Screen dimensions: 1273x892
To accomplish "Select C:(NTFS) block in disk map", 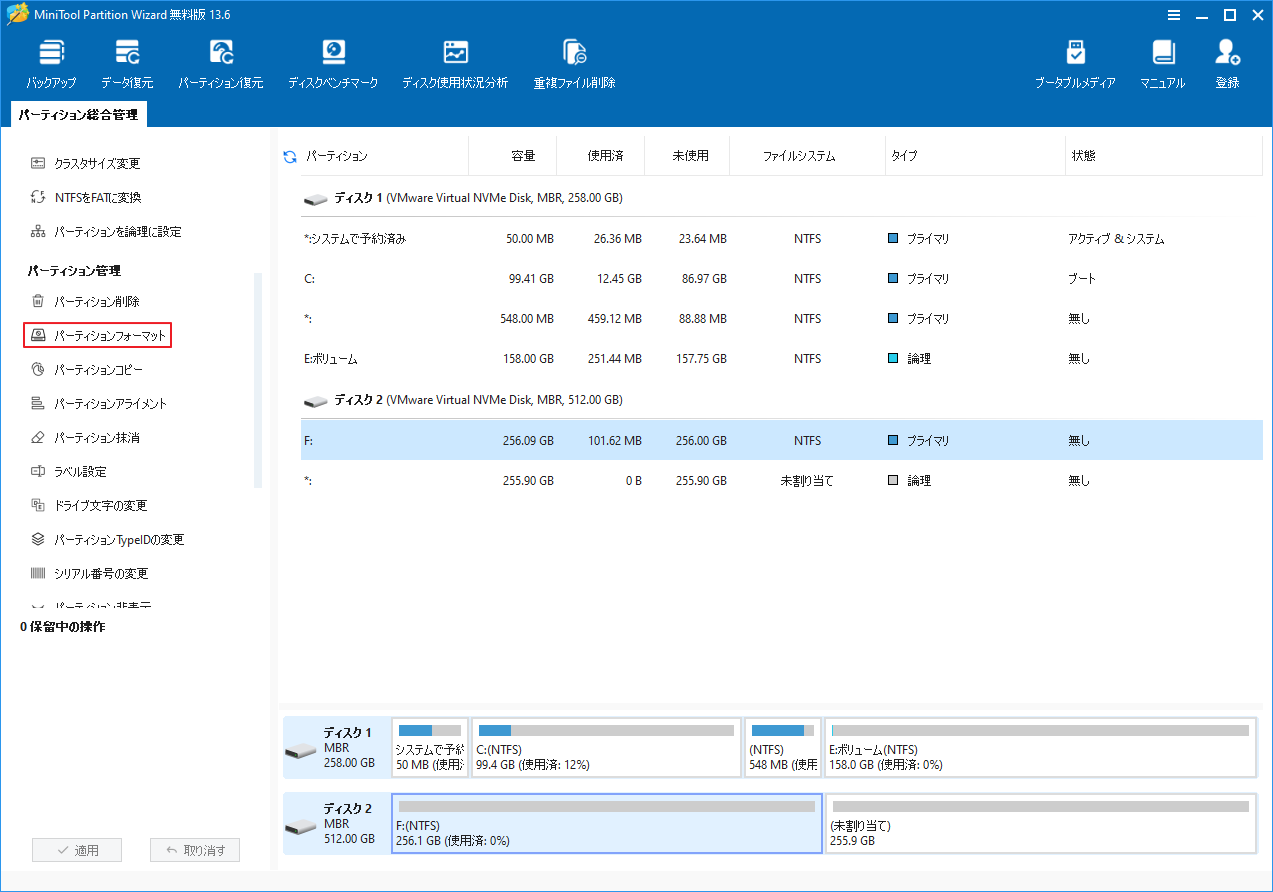I will click(606, 747).
